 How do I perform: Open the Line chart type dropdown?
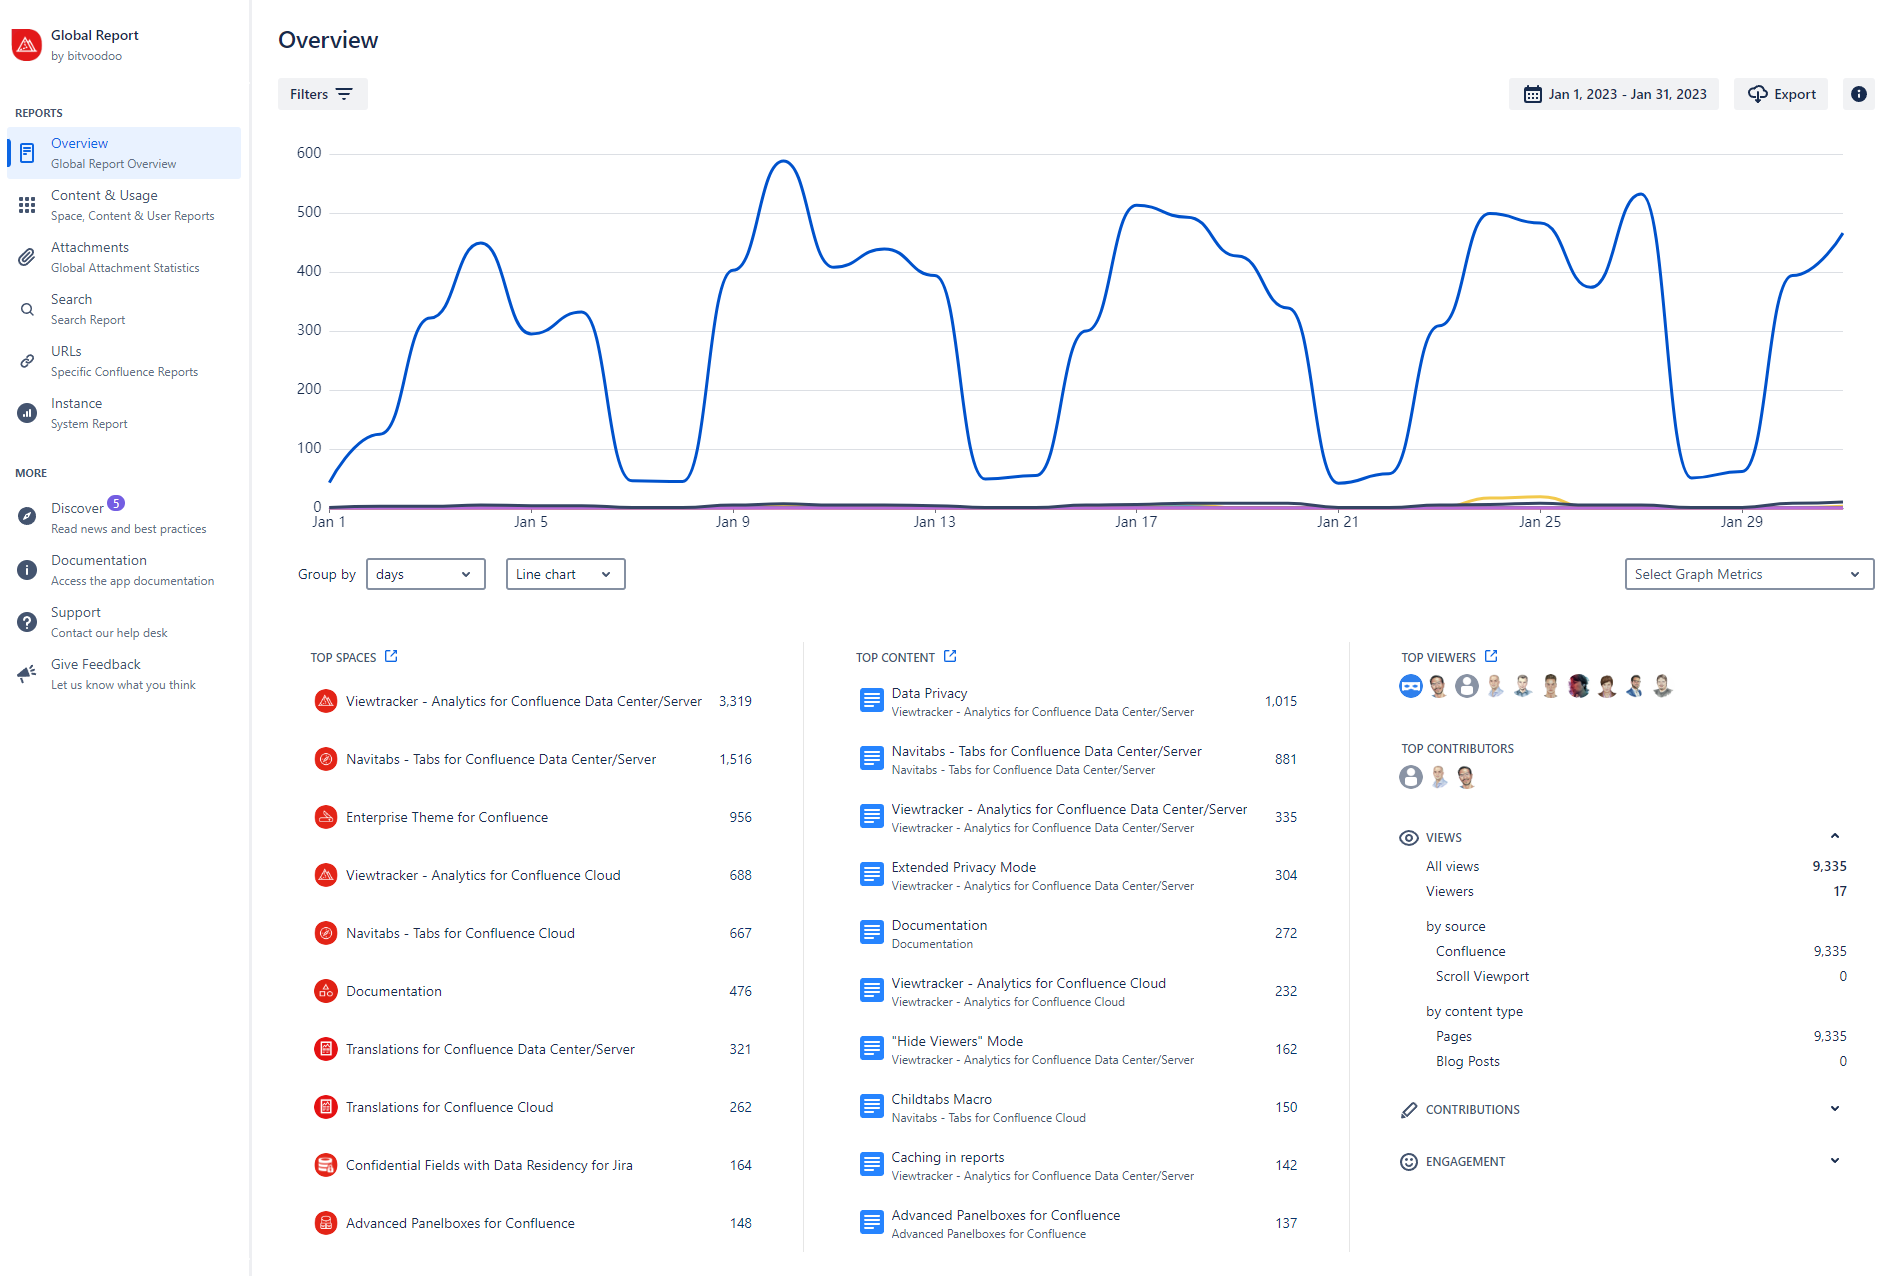coord(565,574)
